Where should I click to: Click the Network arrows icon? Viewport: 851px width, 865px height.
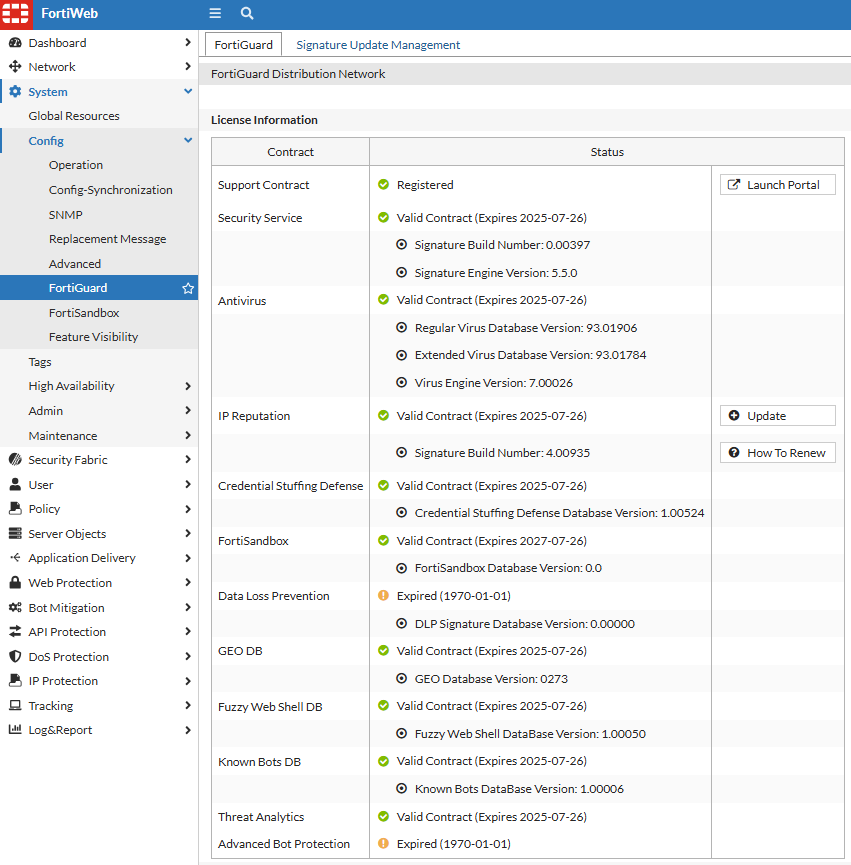click(15, 67)
